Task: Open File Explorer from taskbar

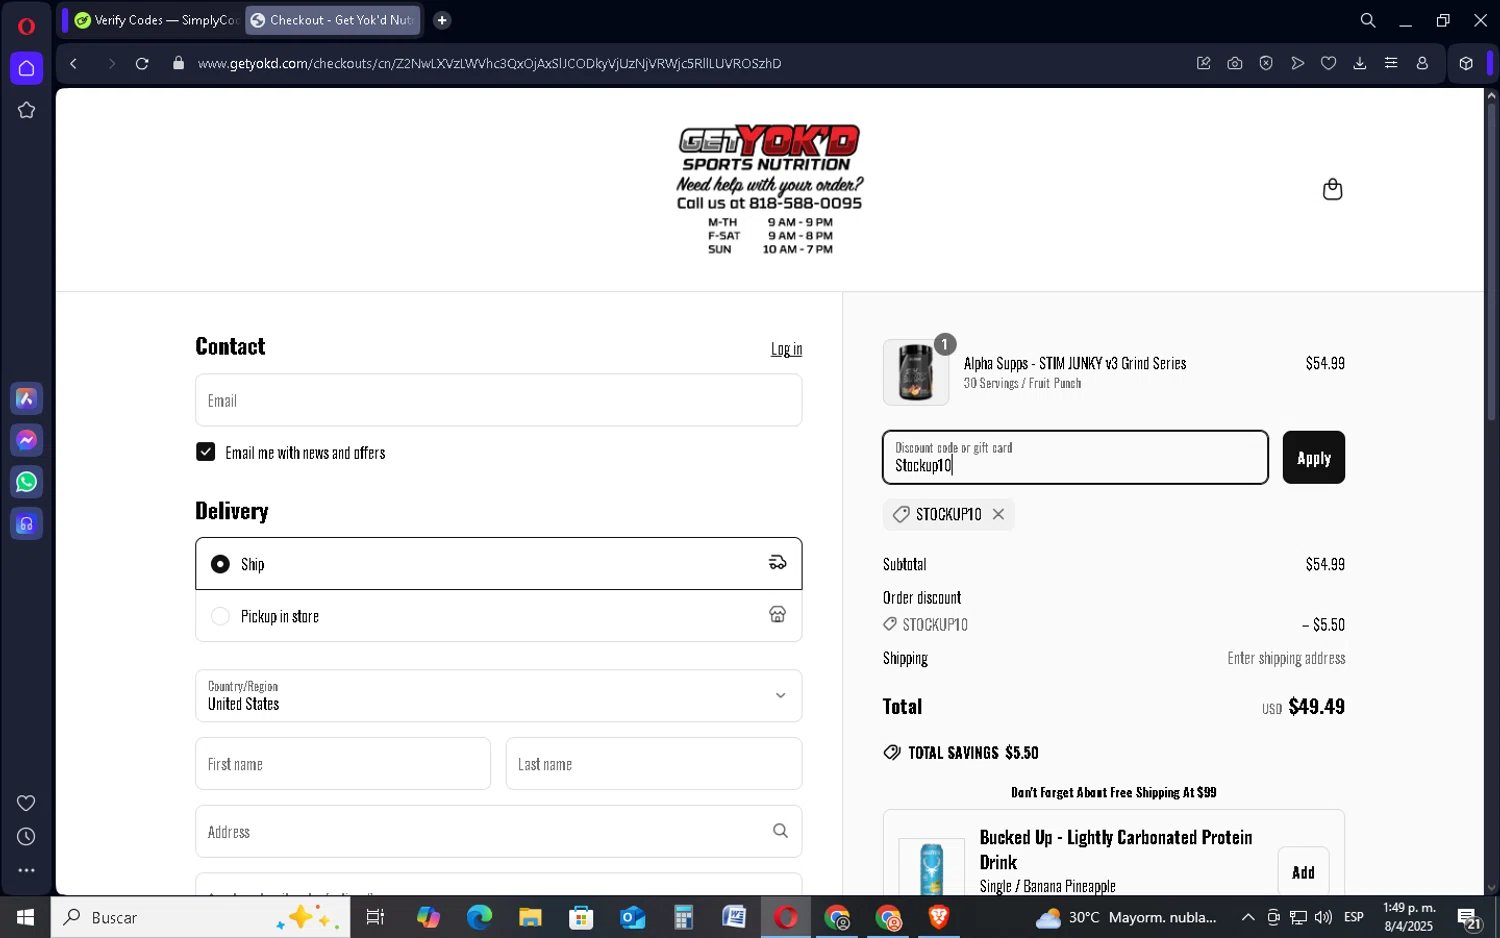Action: 530,917
